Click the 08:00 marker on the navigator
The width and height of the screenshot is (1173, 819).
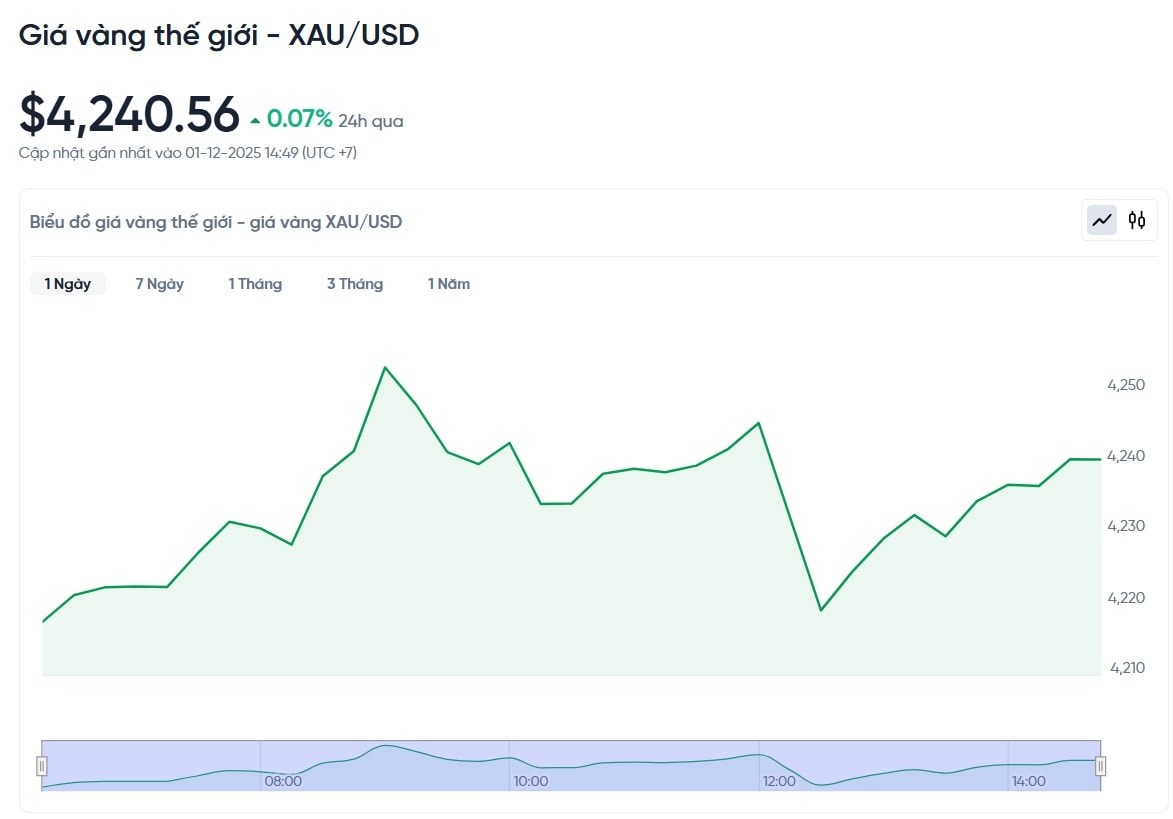[x=283, y=781]
